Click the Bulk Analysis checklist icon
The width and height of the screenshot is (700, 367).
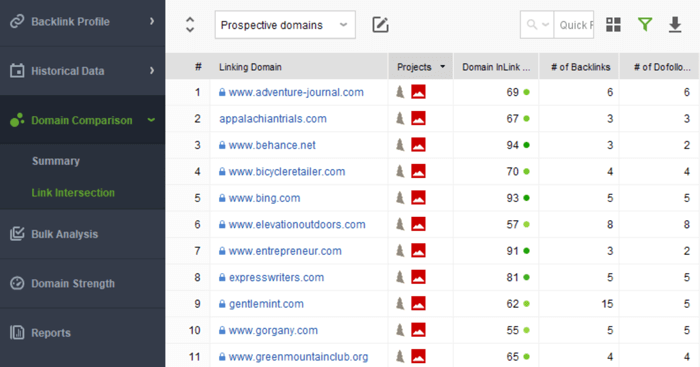tap(17, 234)
